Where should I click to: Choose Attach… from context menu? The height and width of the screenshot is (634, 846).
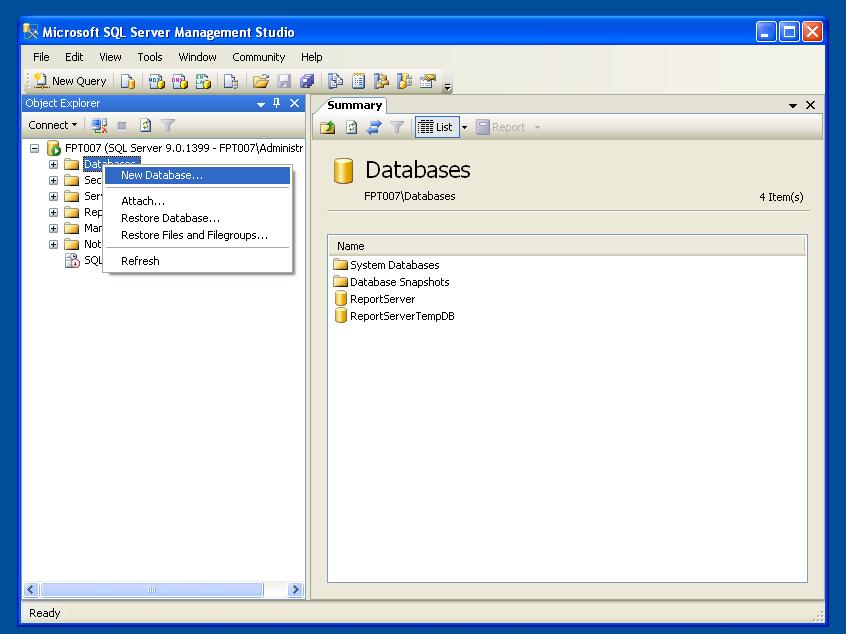click(x=197, y=201)
